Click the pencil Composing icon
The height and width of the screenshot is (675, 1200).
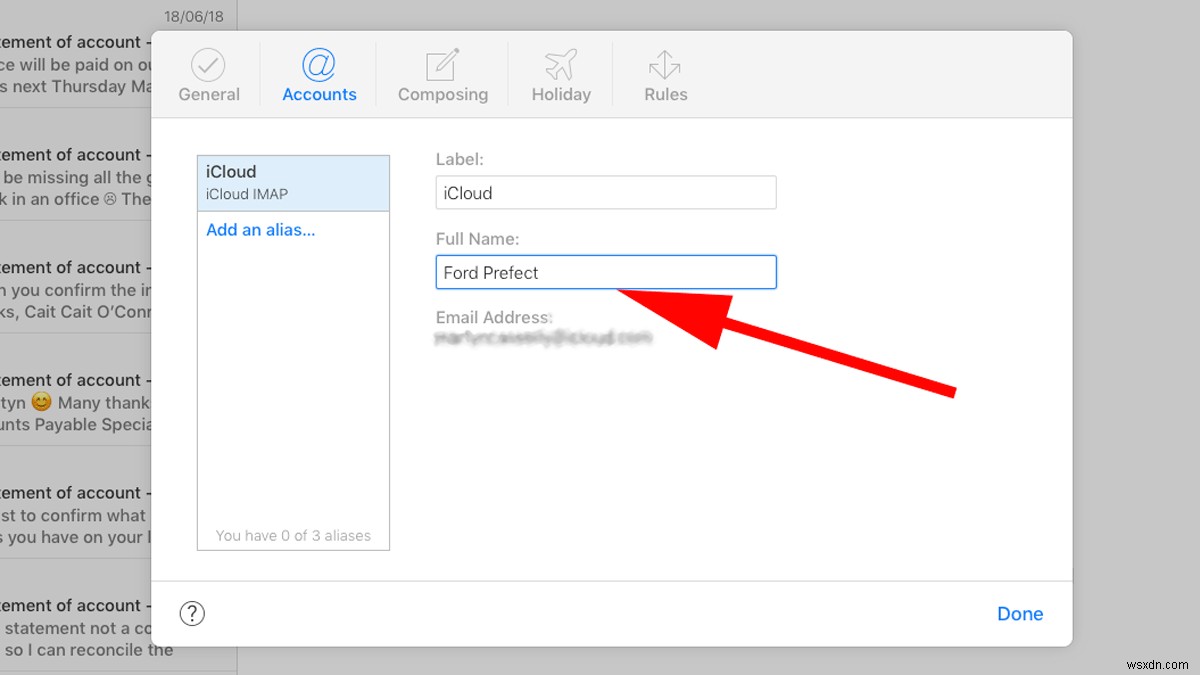443,62
